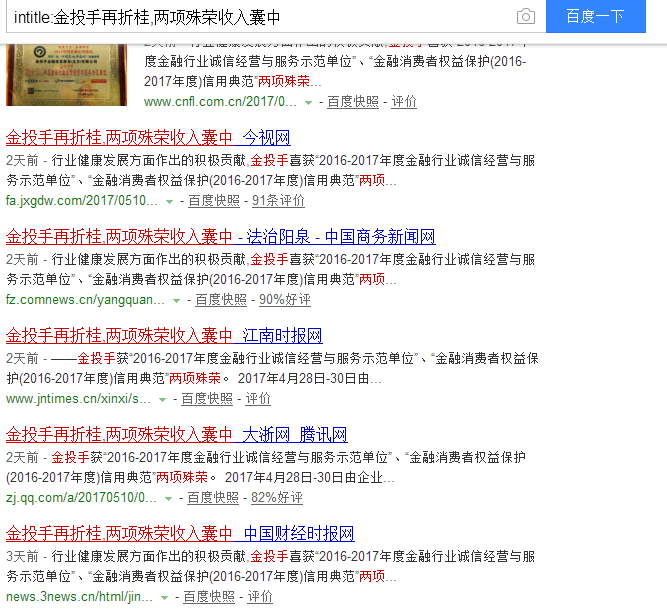Image resolution: width=667 pixels, height=612 pixels.
Task: Open 百度快照 for the news.3news.cn result
Action: pos(209,597)
